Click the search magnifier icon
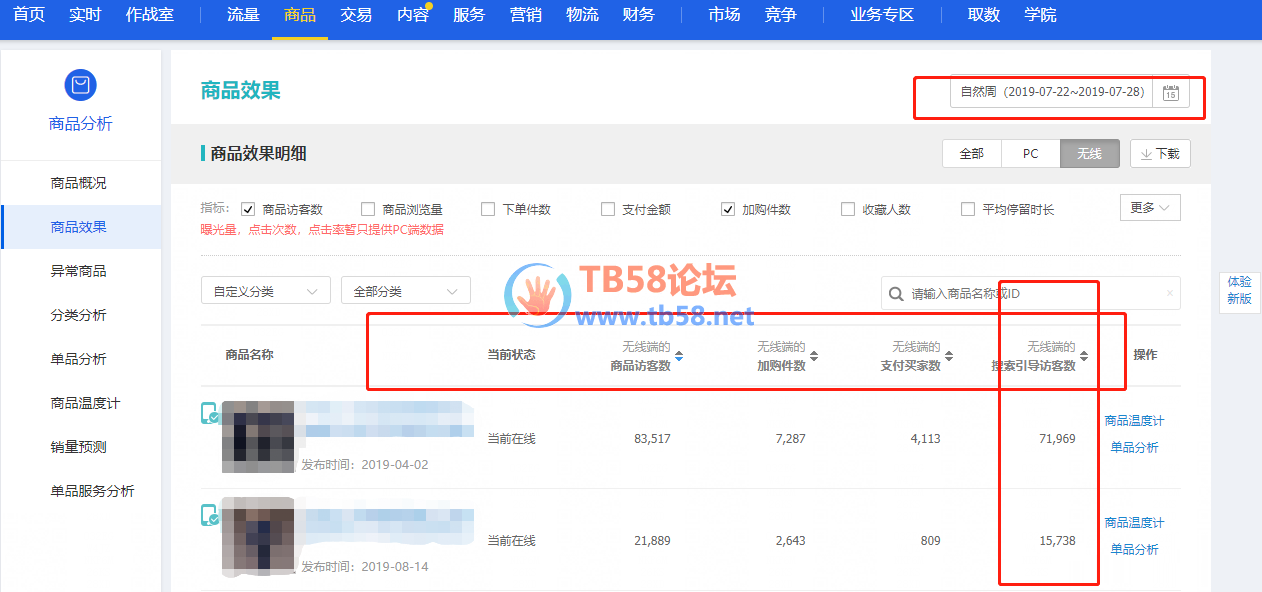The width and height of the screenshot is (1262, 592). click(x=895, y=294)
